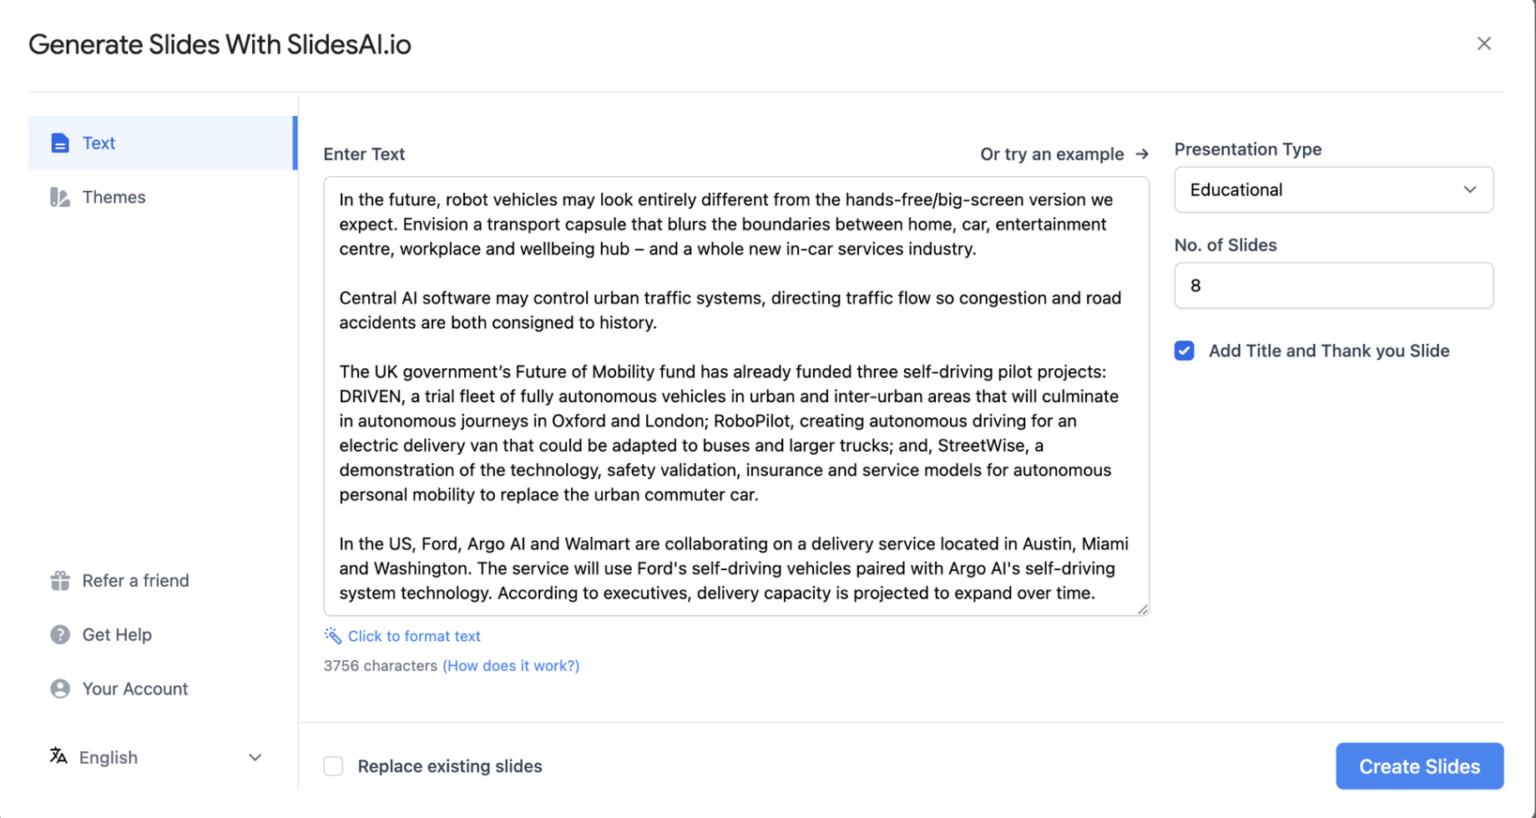Expand the English language selector
The image size is (1536, 818).
255,758
